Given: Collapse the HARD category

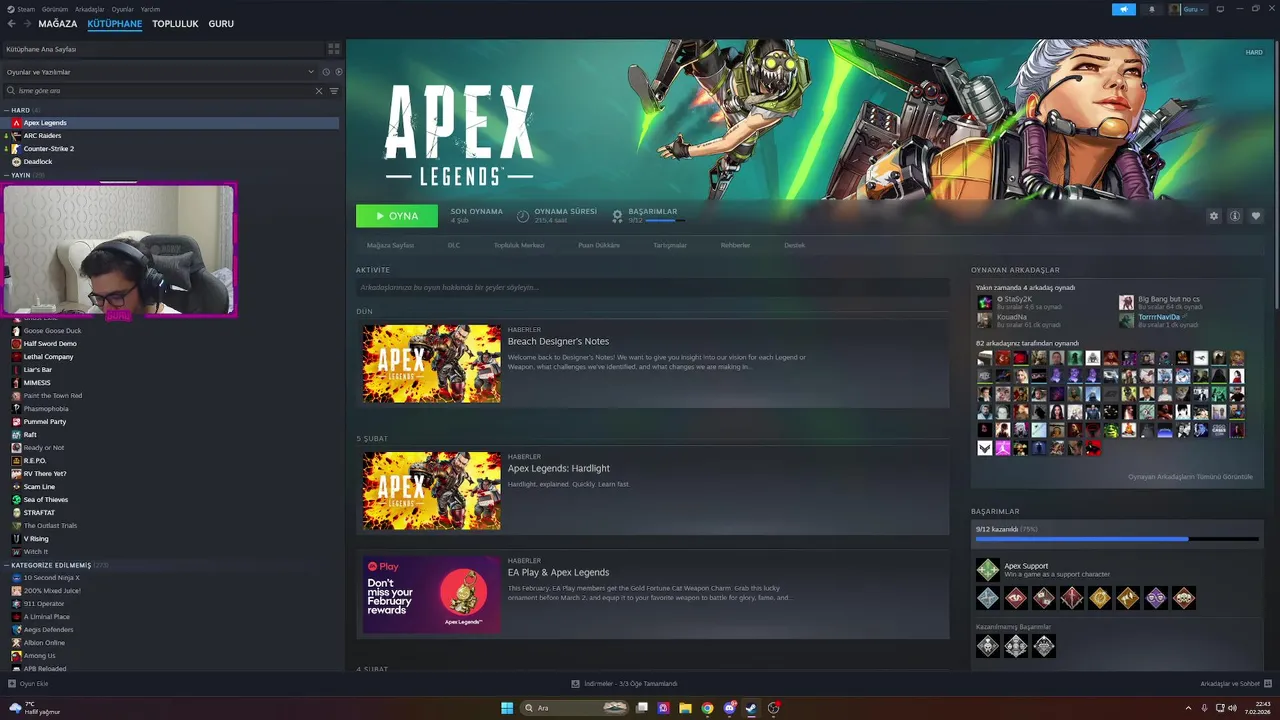Looking at the screenshot, I should (6, 110).
